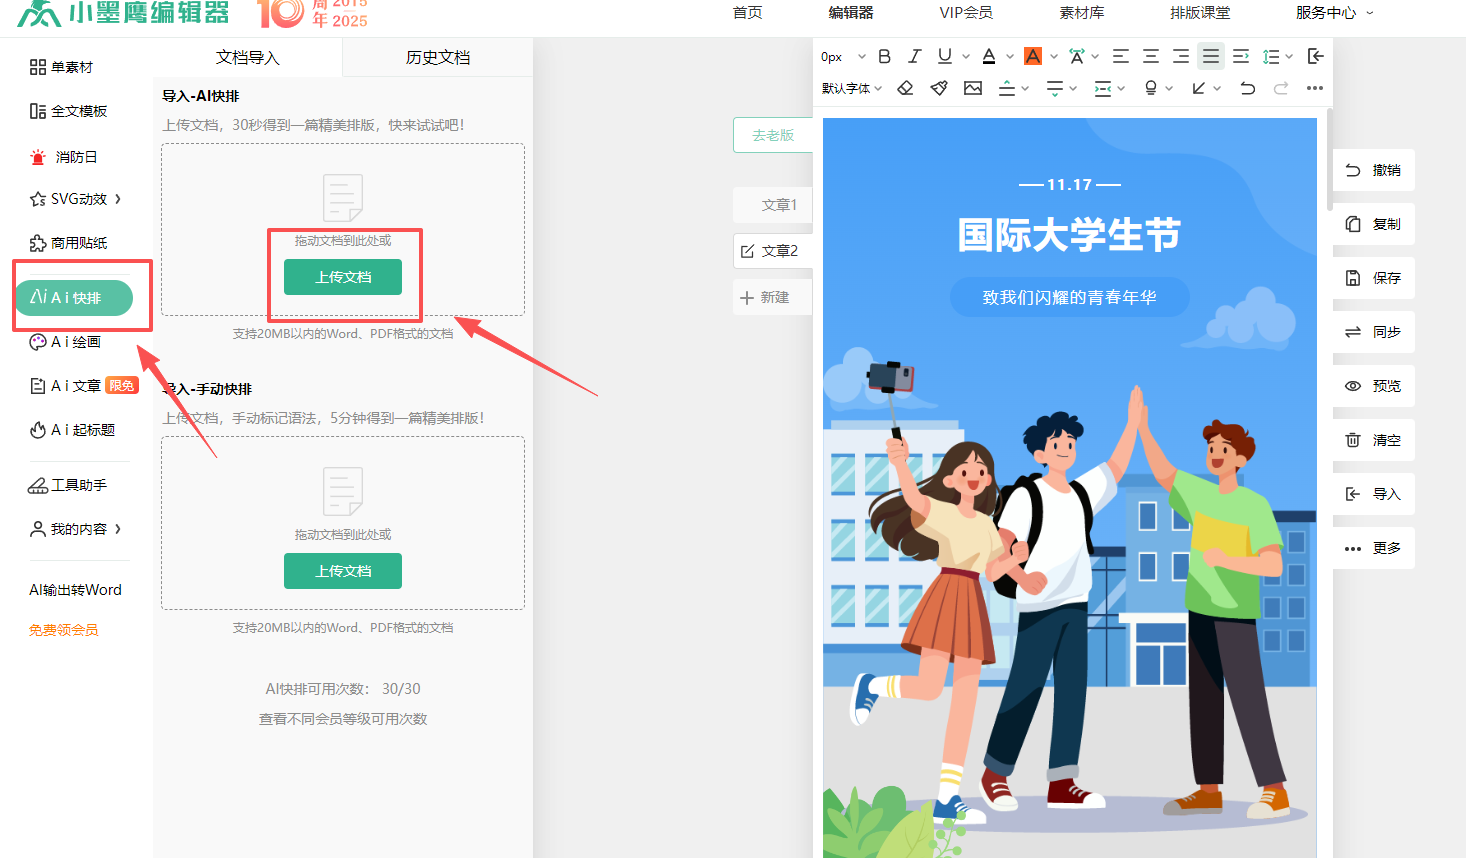Click the eraser clear-format icon

905,88
